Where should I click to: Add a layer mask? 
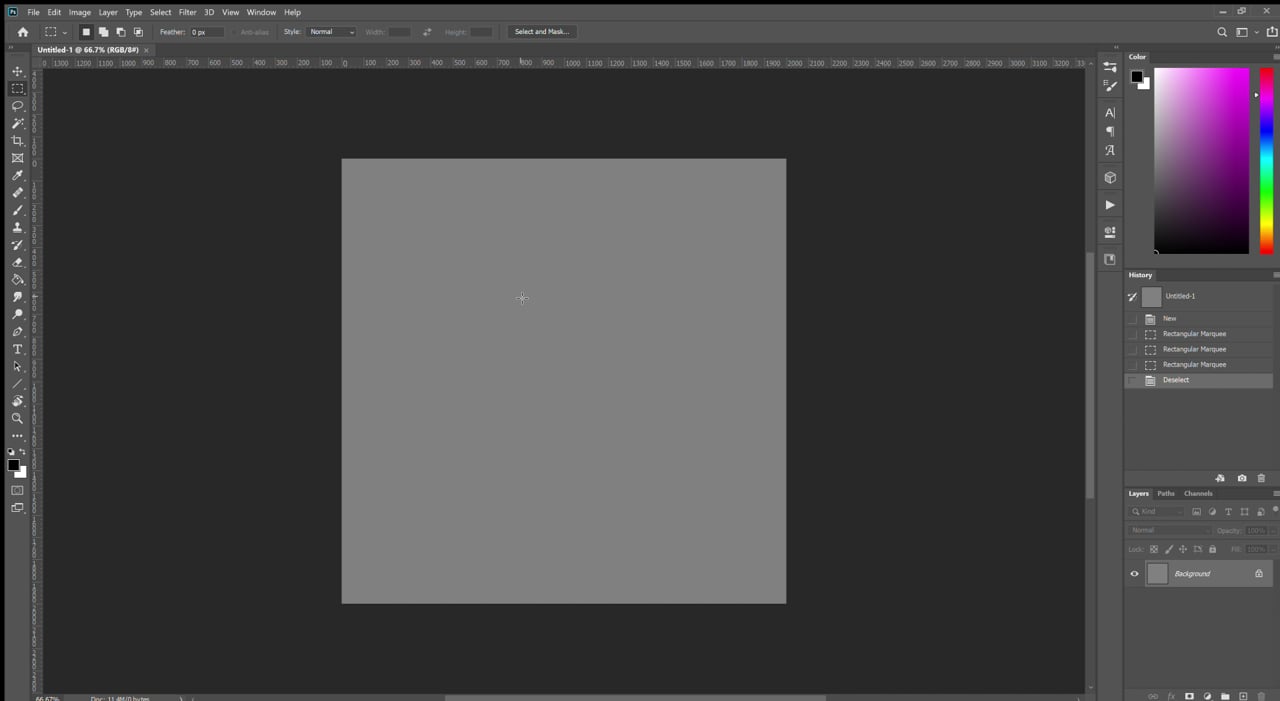(1189, 696)
